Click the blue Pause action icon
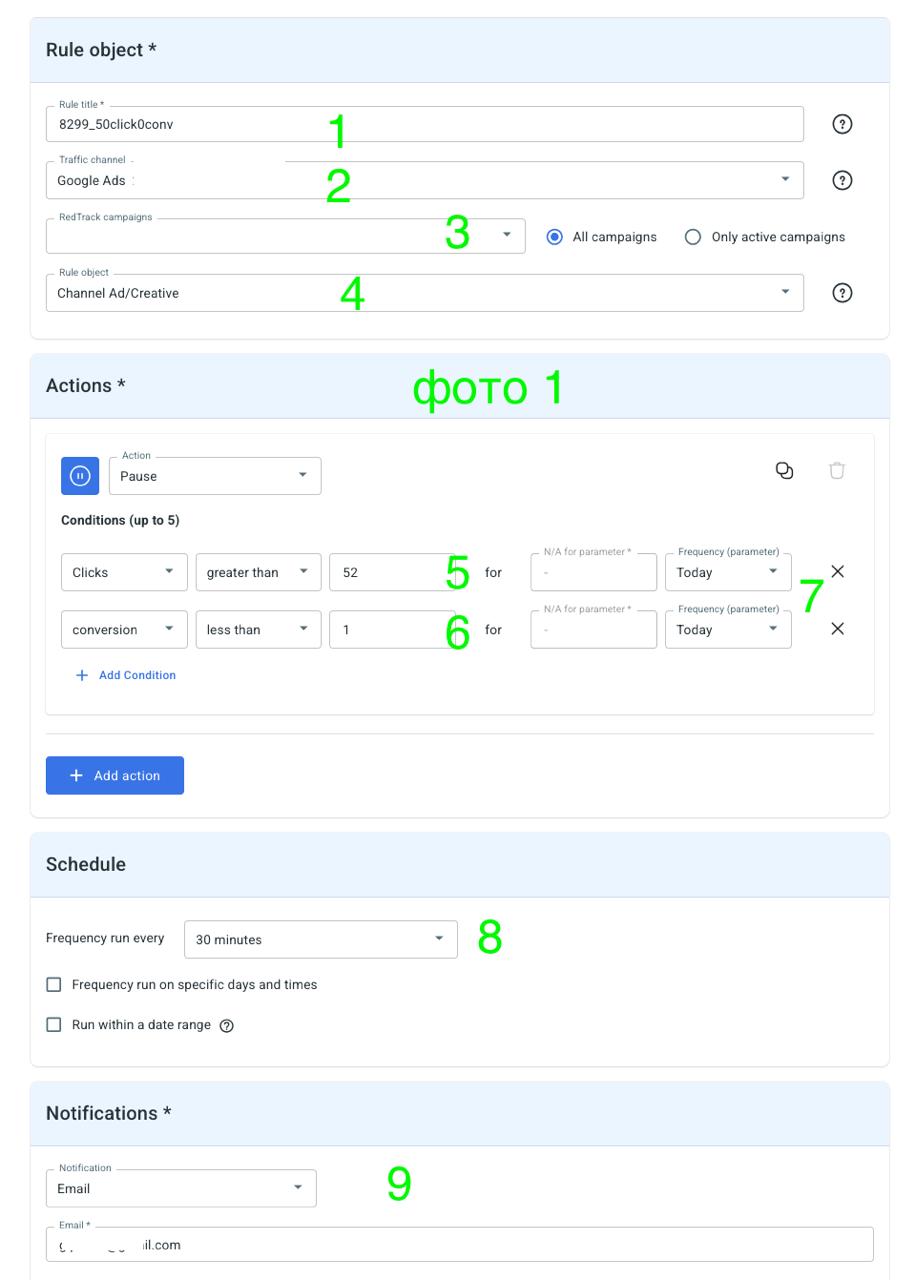This screenshot has width=916, height=1280. tap(80, 476)
